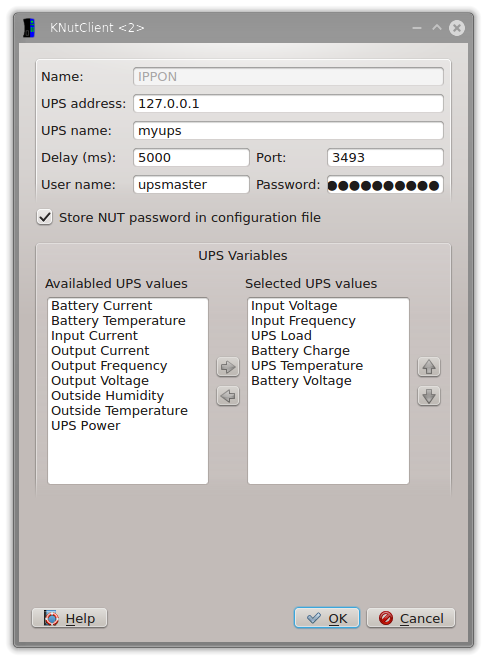Minimize the KNutClient window

(417, 28)
